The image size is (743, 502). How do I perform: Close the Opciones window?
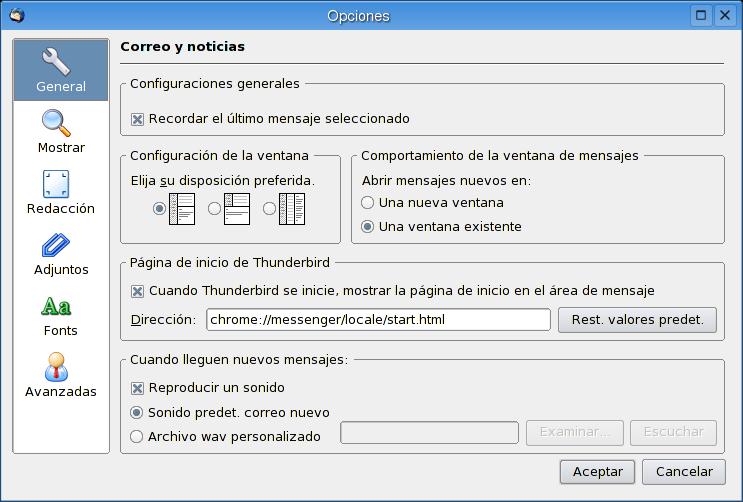725,16
